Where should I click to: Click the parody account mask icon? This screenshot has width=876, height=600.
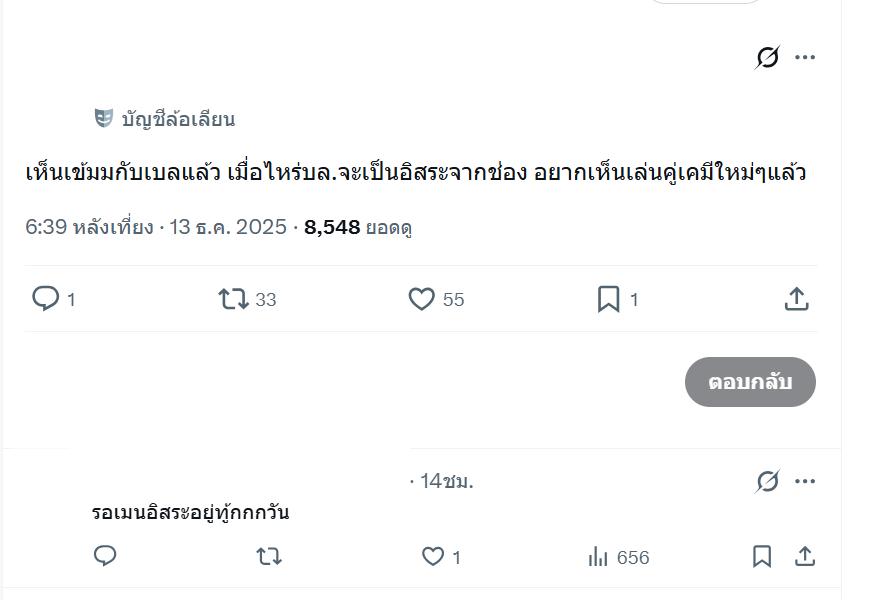[x=104, y=119]
